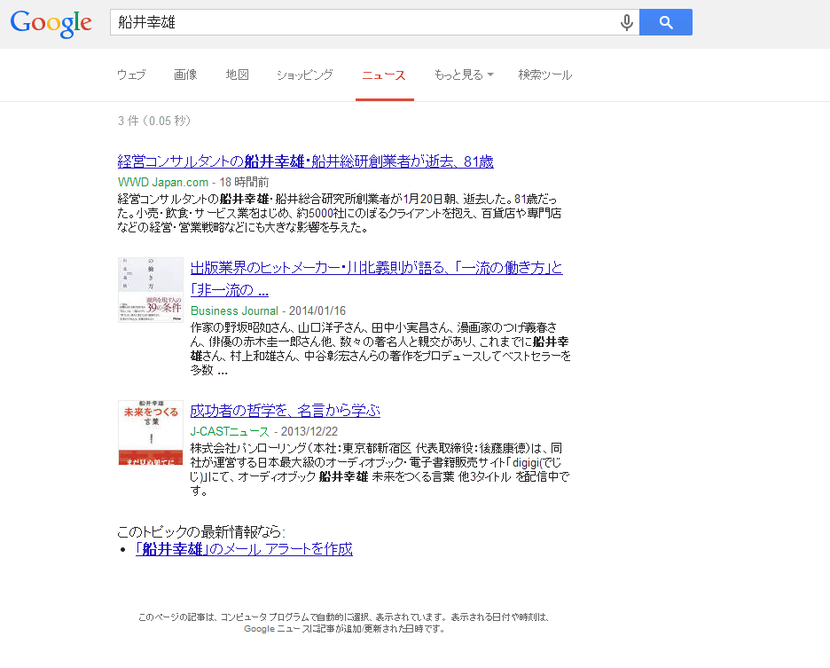Click the 3 件 (0.05 秒) result count
The height and width of the screenshot is (668, 830).
point(154,121)
